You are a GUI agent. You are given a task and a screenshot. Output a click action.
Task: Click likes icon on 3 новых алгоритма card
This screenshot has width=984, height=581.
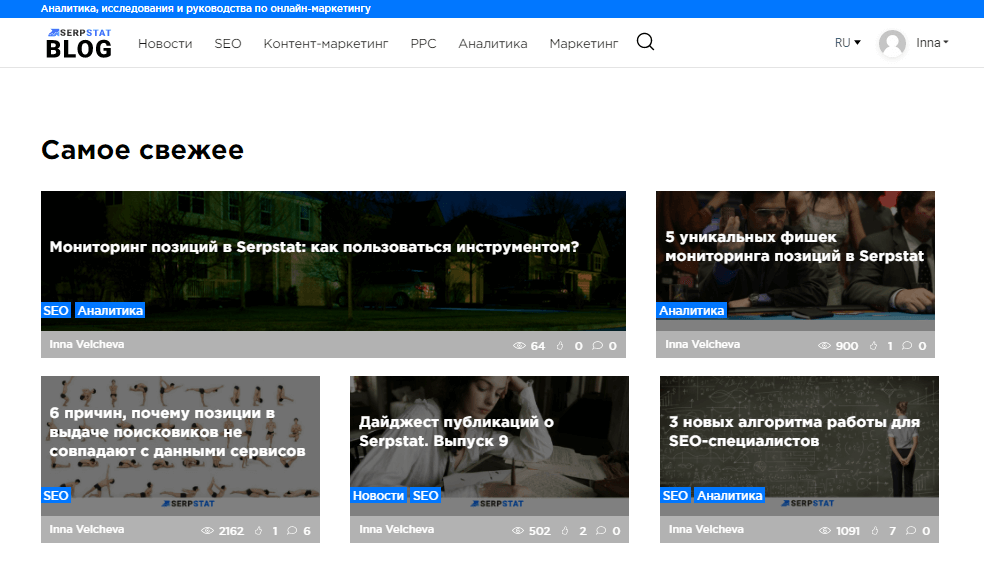point(875,531)
